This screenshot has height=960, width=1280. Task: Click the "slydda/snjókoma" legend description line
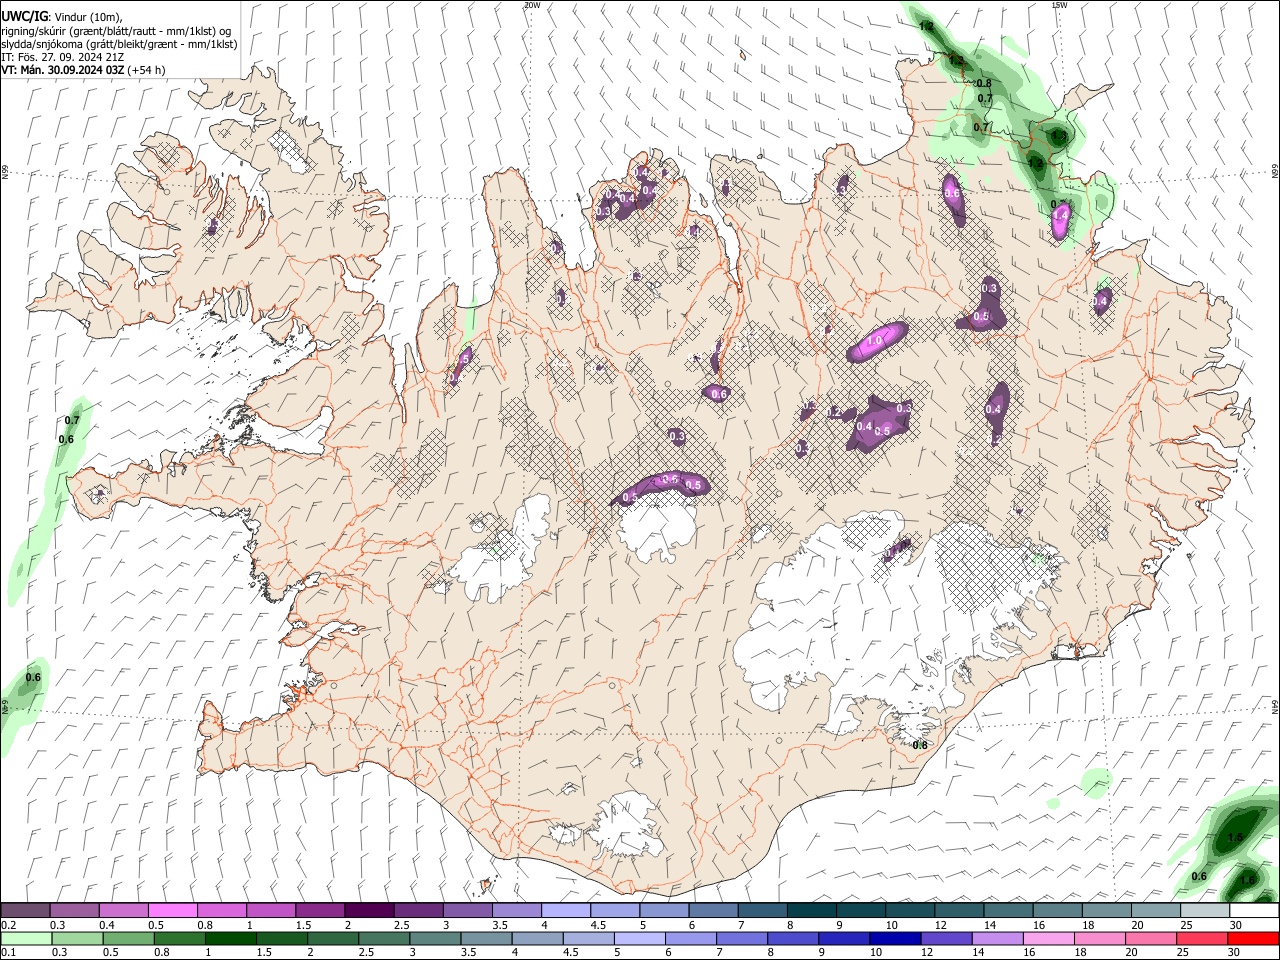tap(119, 44)
